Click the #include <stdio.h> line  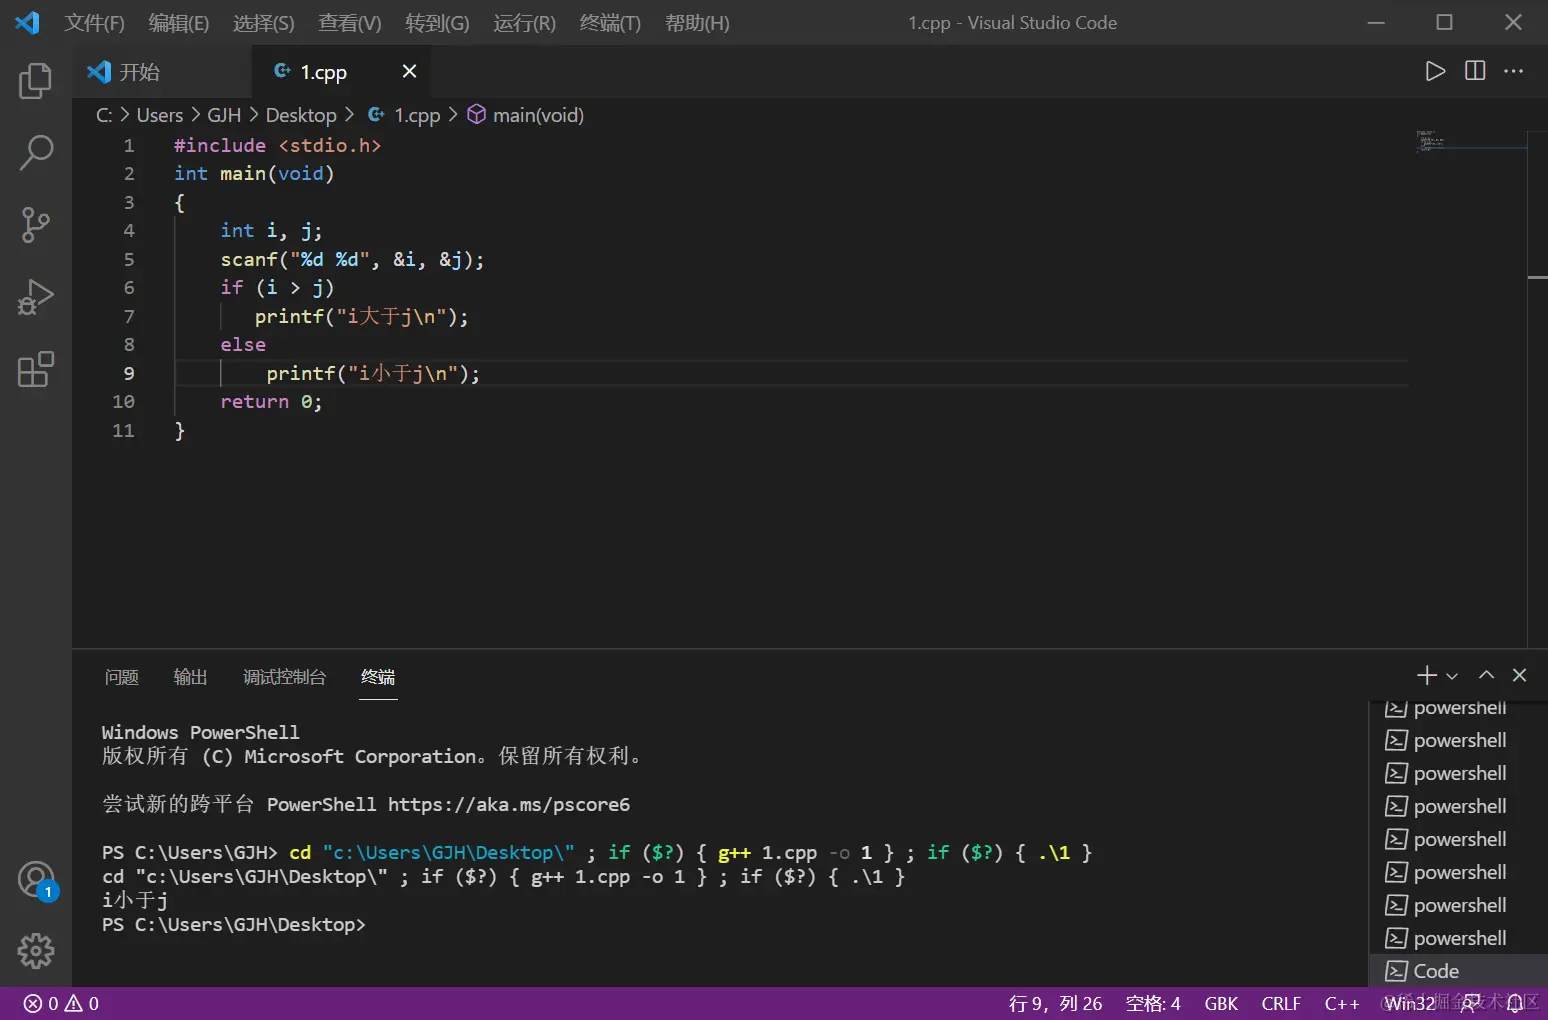(277, 145)
